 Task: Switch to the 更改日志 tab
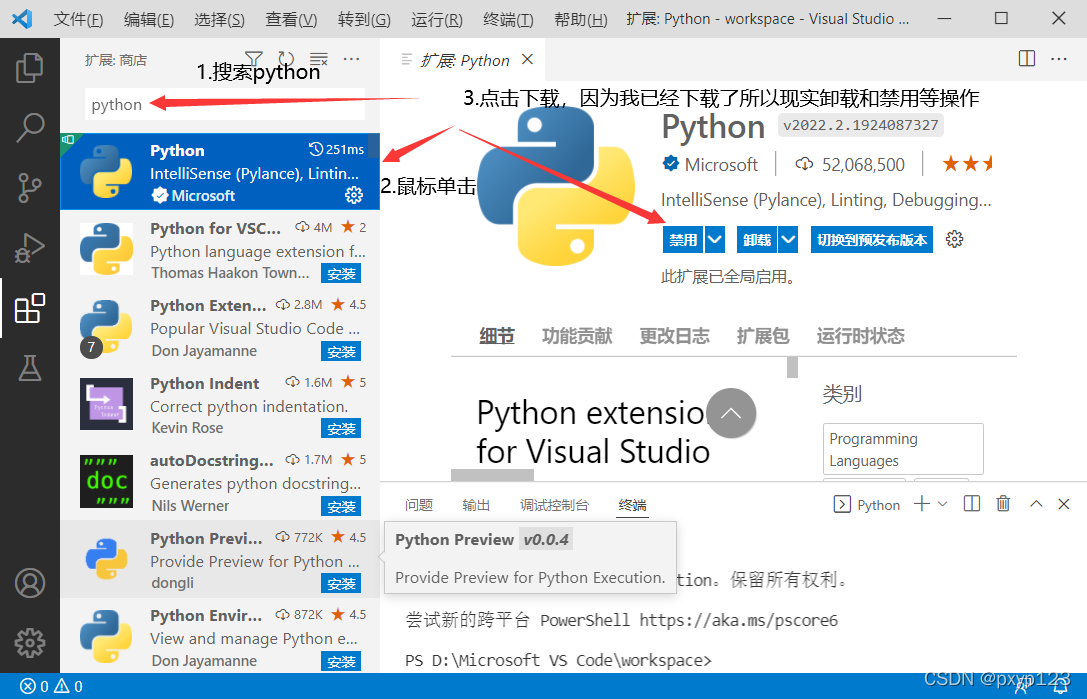click(x=674, y=336)
